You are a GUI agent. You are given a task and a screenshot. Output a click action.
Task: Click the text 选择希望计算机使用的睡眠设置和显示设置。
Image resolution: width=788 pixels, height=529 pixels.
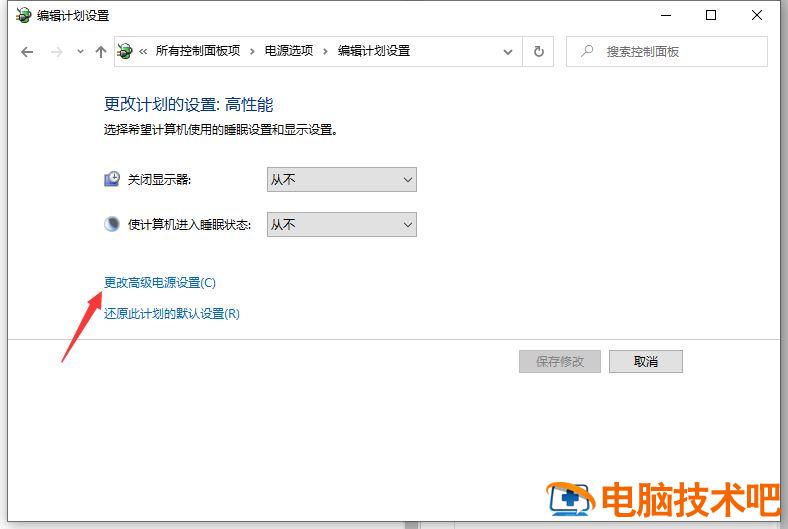click(221, 130)
